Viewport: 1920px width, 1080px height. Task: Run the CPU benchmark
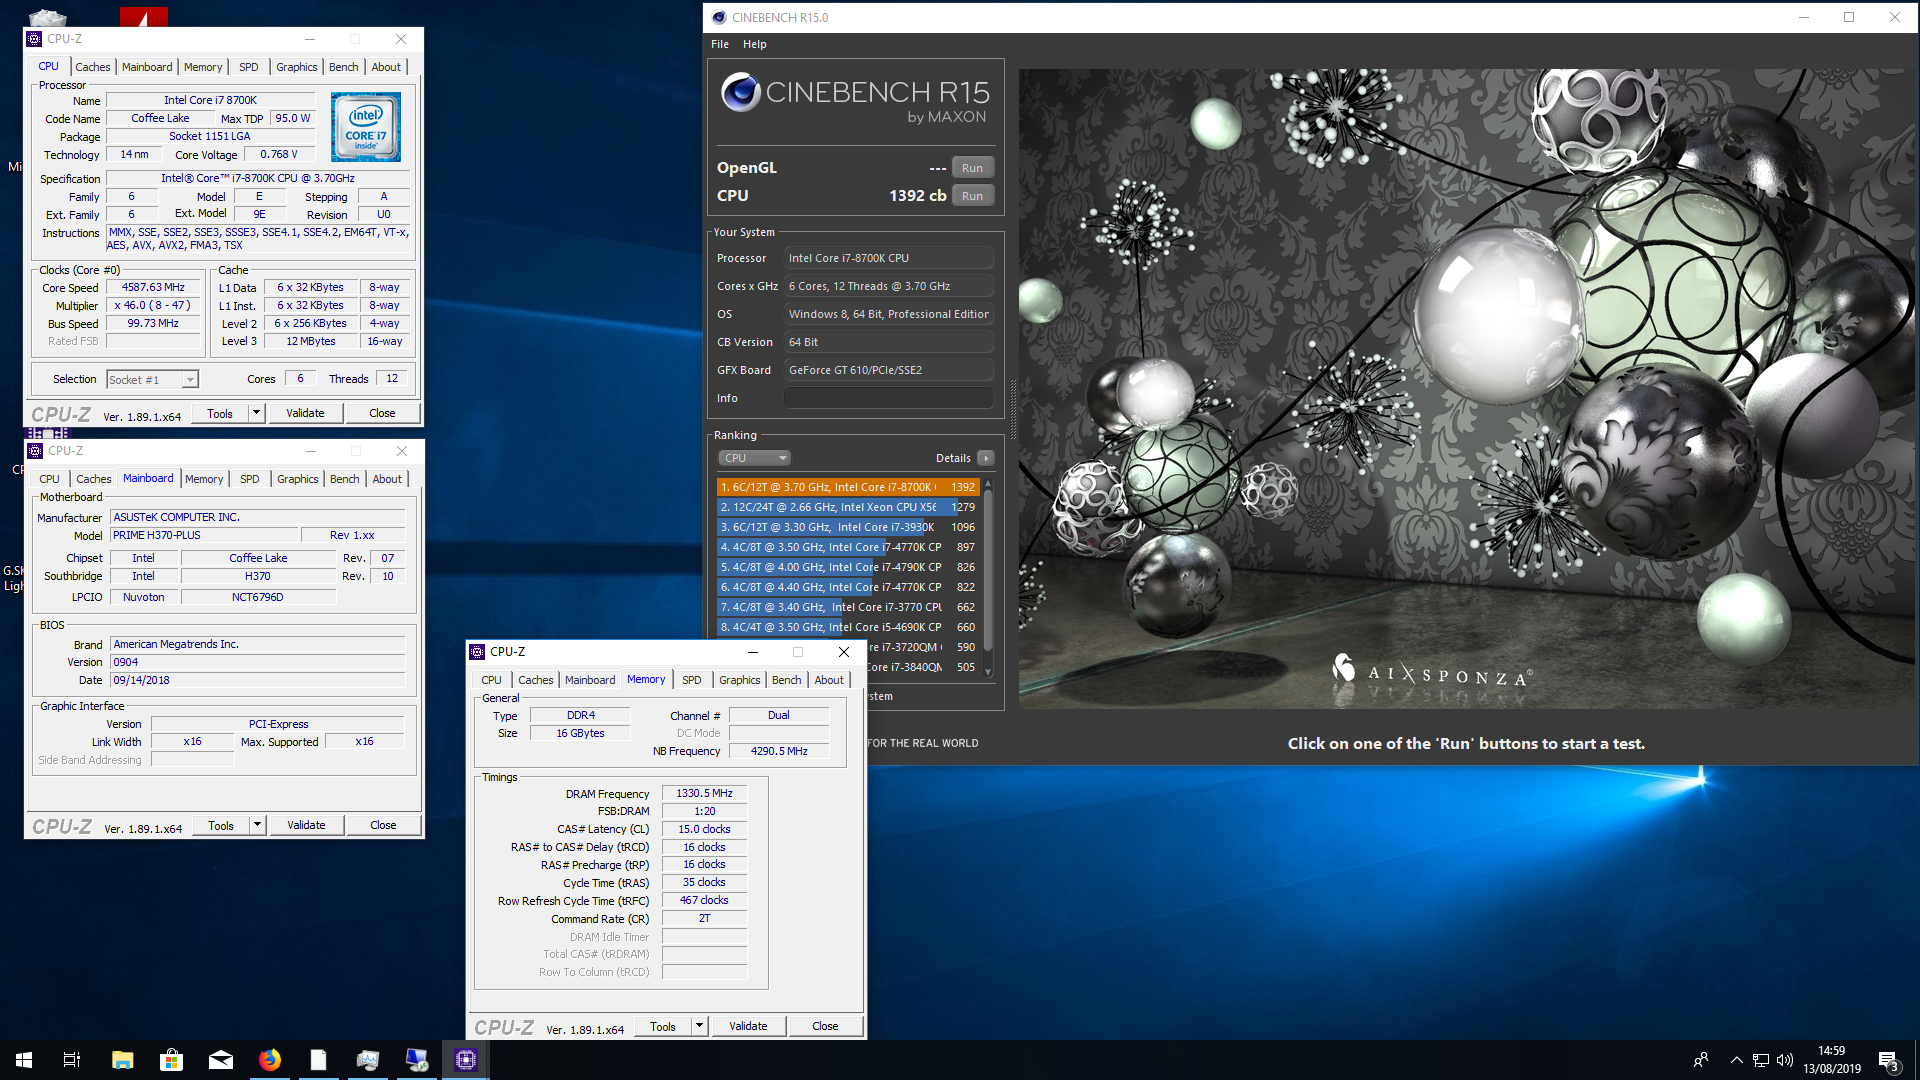972,196
